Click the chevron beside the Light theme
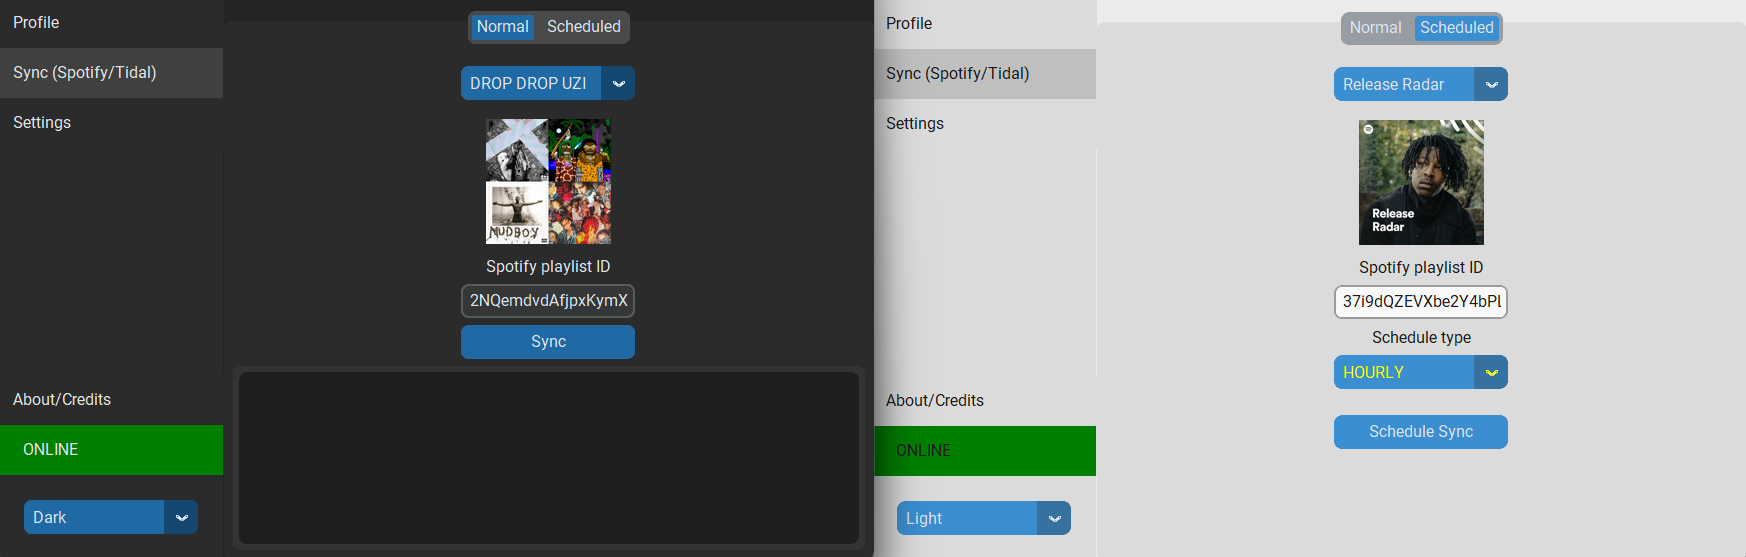Viewport: 1746px width, 557px height. click(x=1054, y=518)
